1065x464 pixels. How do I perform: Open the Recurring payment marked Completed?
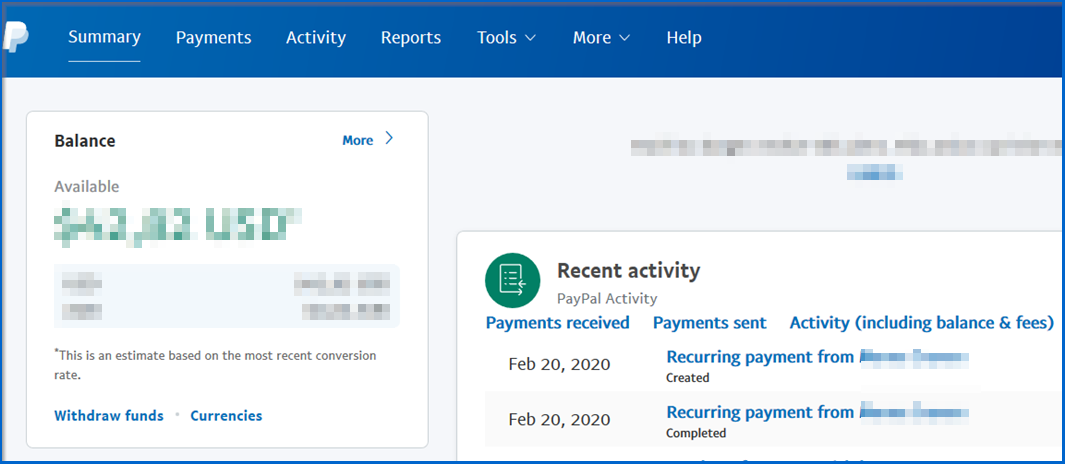[x=817, y=412]
